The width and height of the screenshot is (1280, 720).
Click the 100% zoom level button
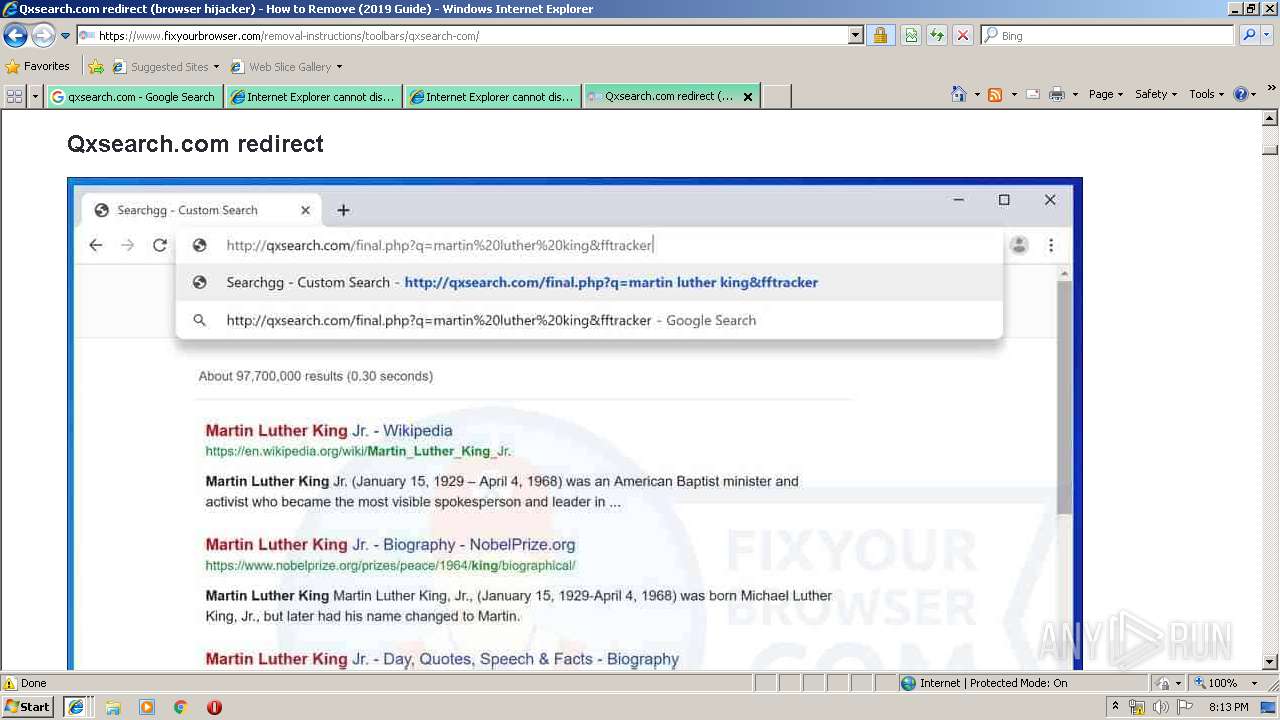point(1216,683)
